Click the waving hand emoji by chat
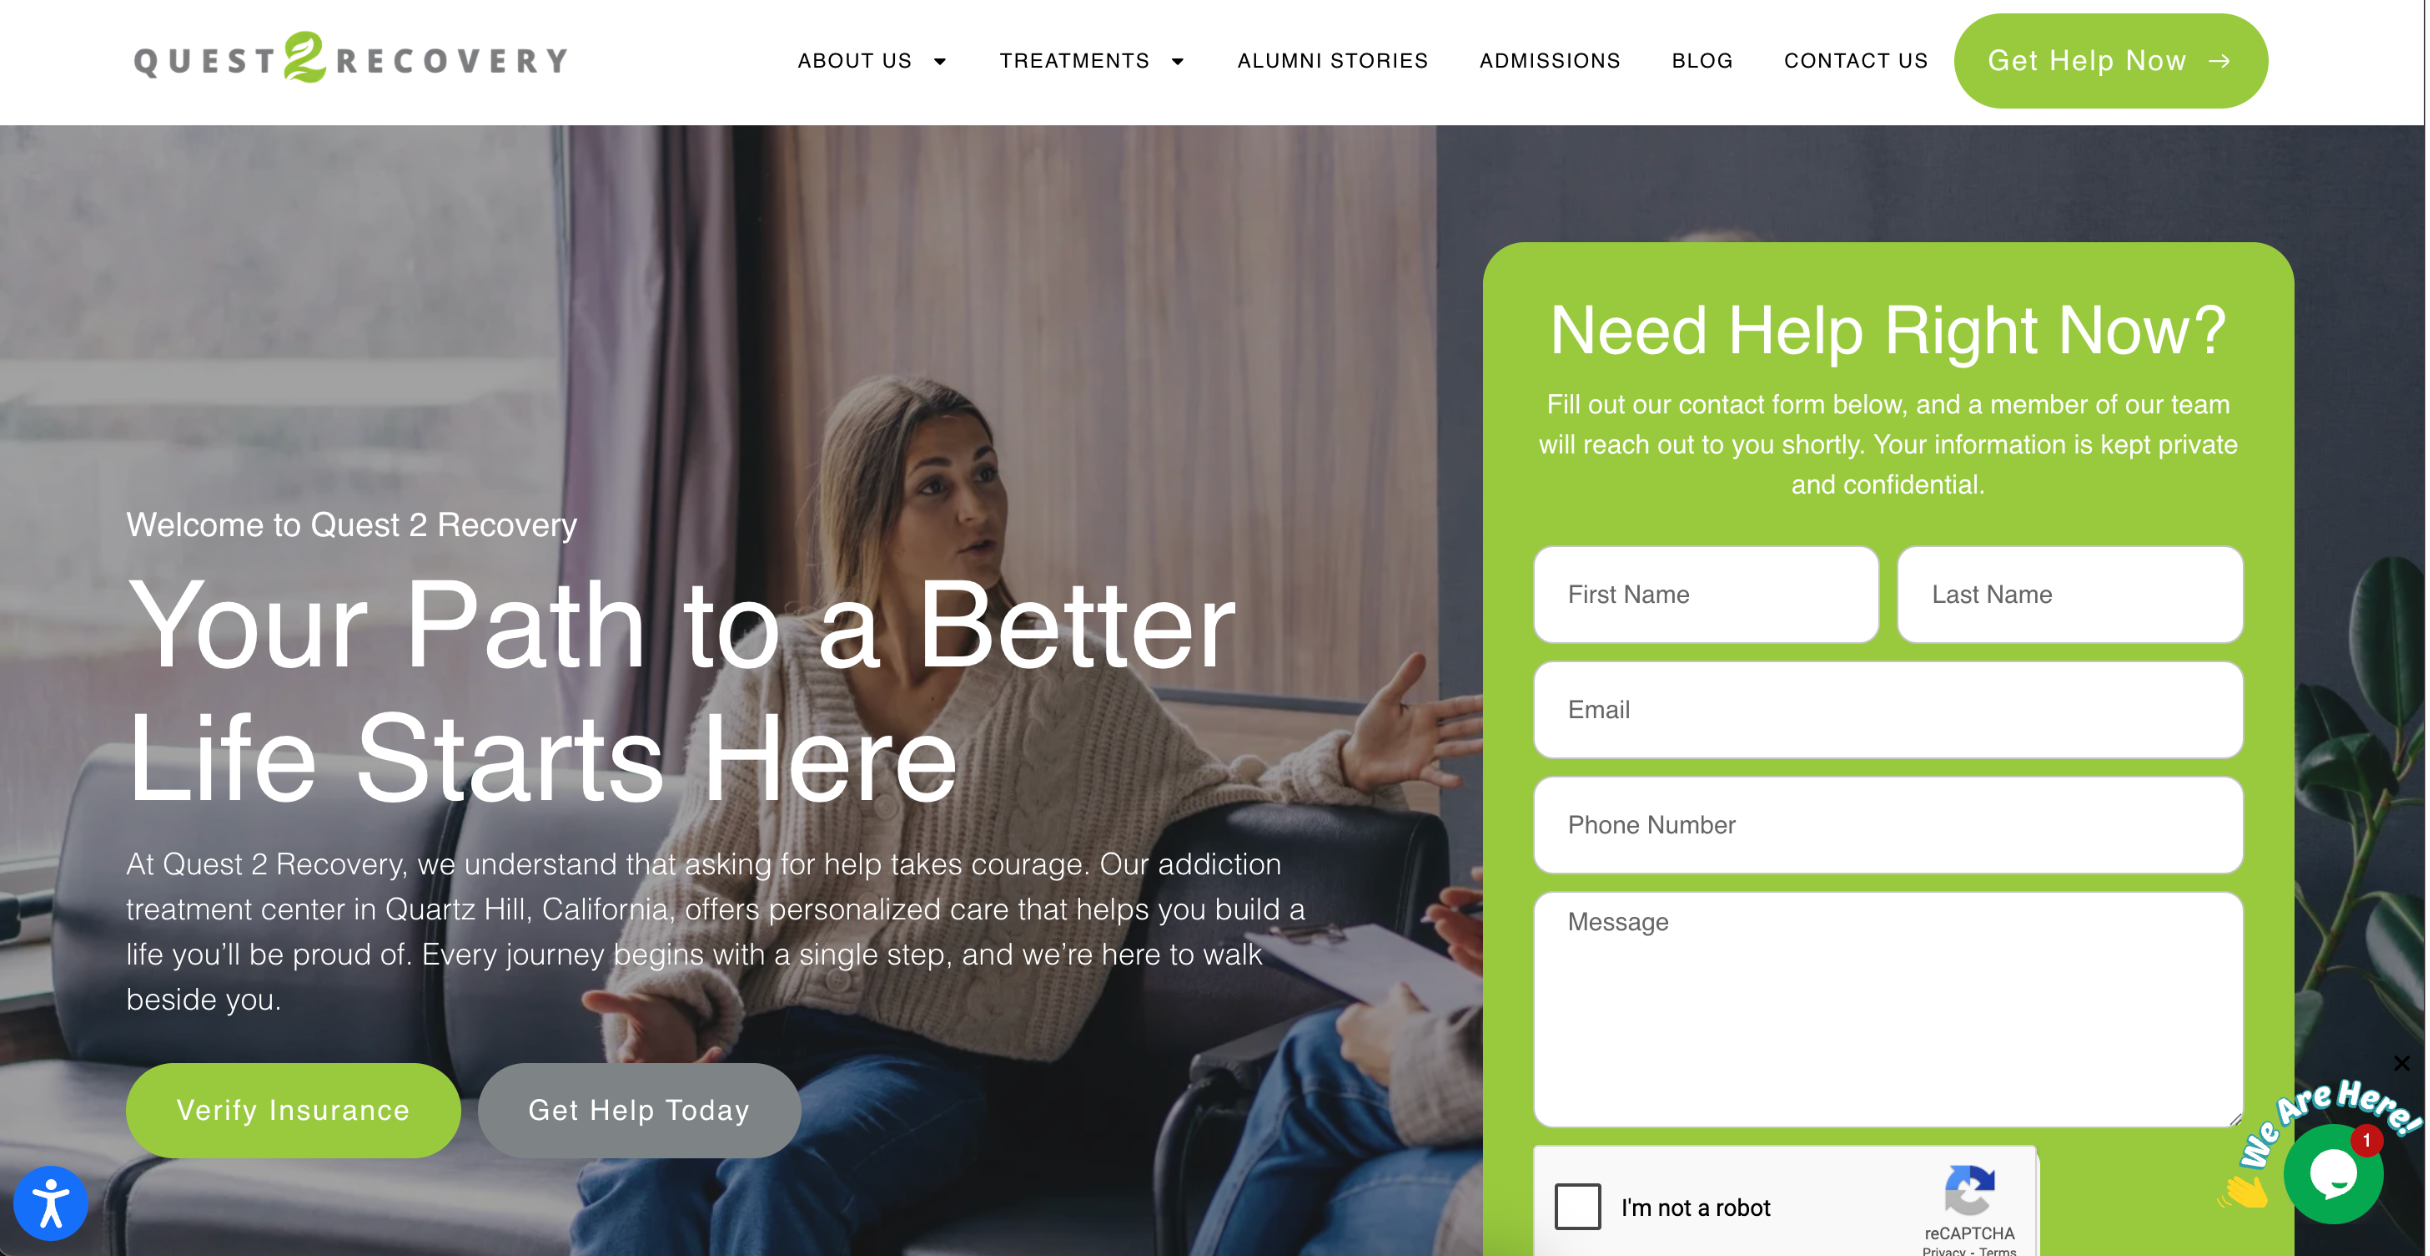Image resolution: width=2430 pixels, height=1256 pixels. click(x=2243, y=1190)
